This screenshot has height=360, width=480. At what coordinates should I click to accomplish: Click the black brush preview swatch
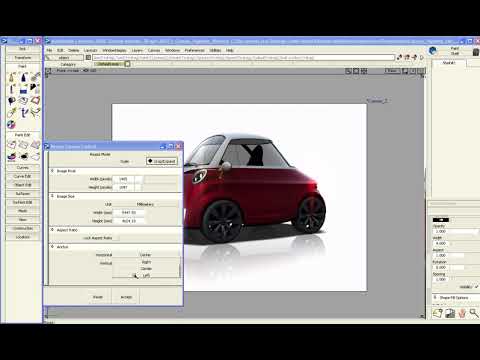(x=441, y=220)
